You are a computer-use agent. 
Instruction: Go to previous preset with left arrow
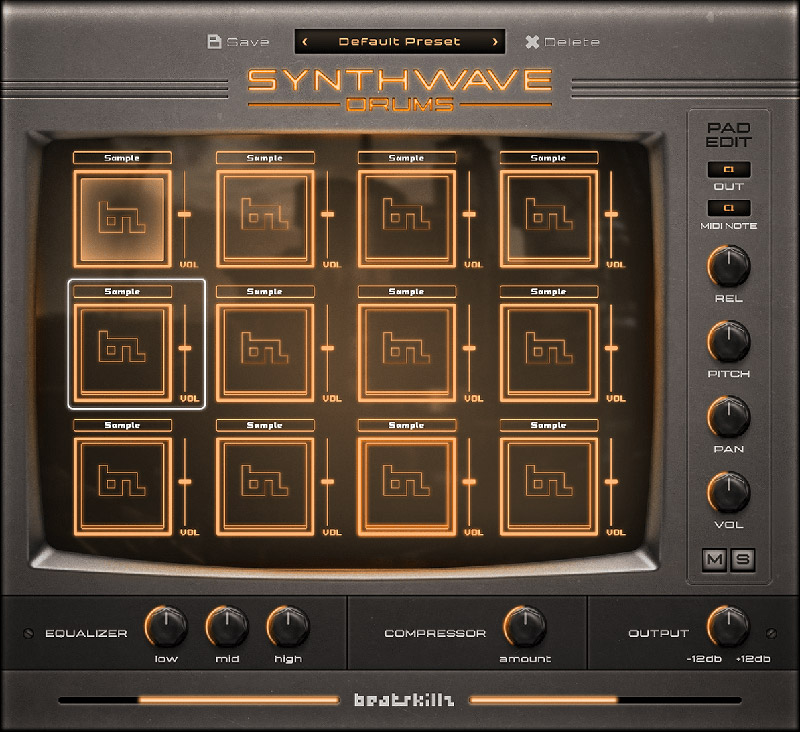click(x=305, y=42)
